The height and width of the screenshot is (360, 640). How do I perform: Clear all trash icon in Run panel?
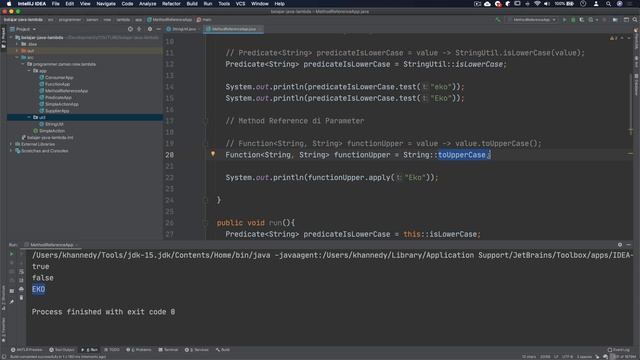point(21,298)
